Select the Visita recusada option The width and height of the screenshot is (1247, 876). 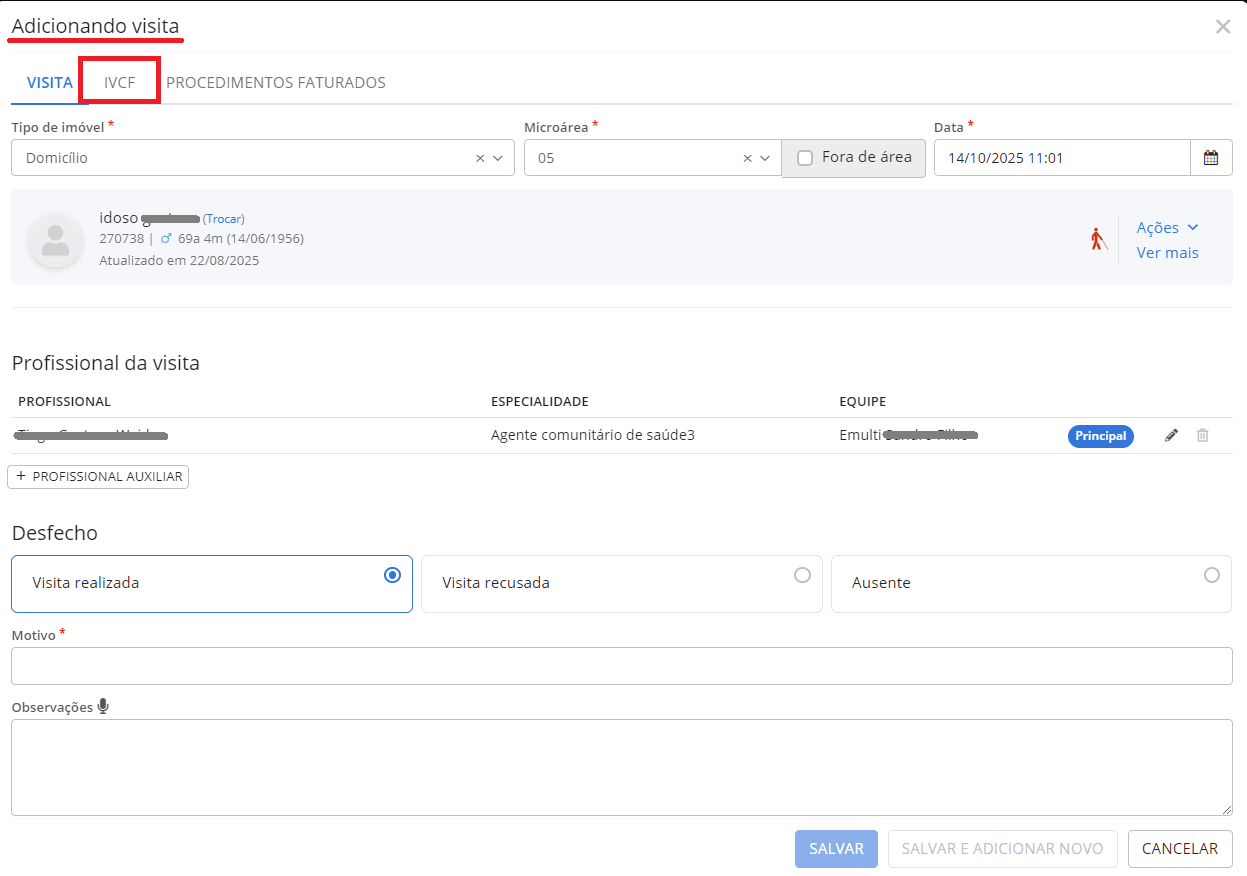[x=801, y=575]
